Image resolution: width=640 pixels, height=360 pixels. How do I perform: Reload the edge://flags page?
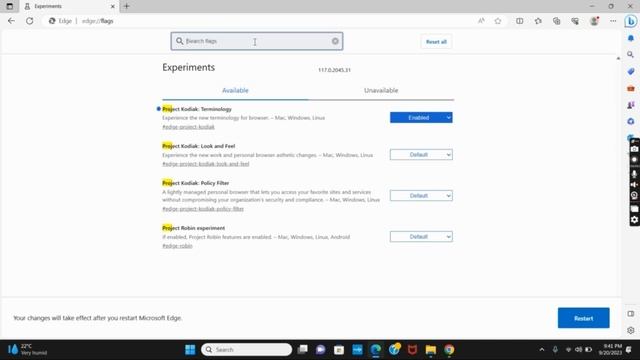click(x=29, y=21)
